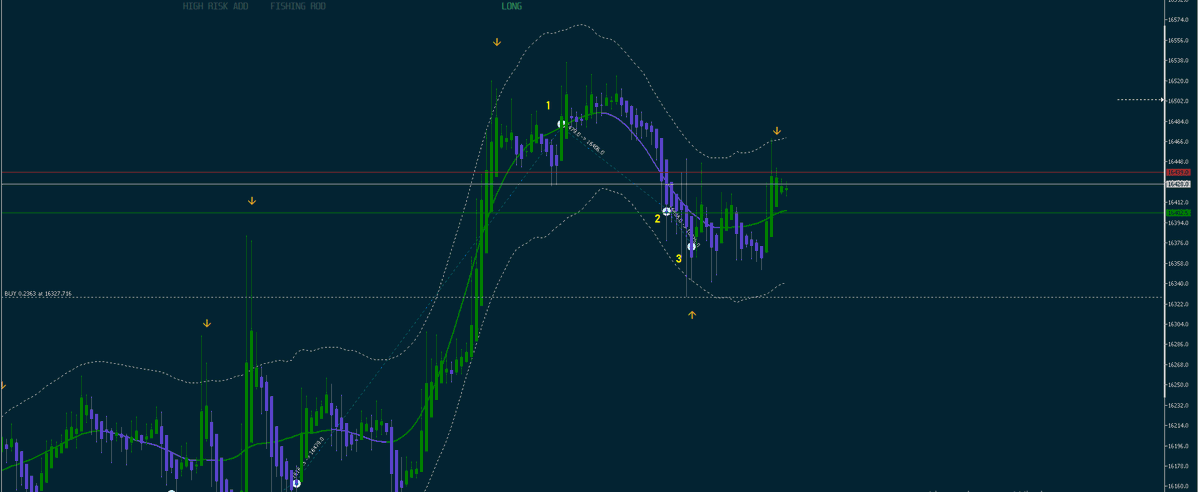This screenshot has width=1200, height=492.
Task: Click the 16502.0 price axis value
Action: coord(1177,101)
